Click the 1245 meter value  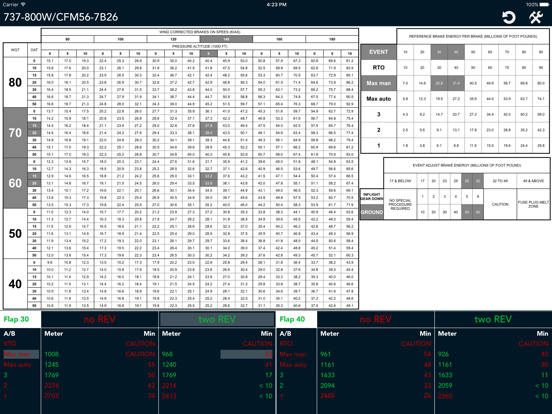(51, 365)
